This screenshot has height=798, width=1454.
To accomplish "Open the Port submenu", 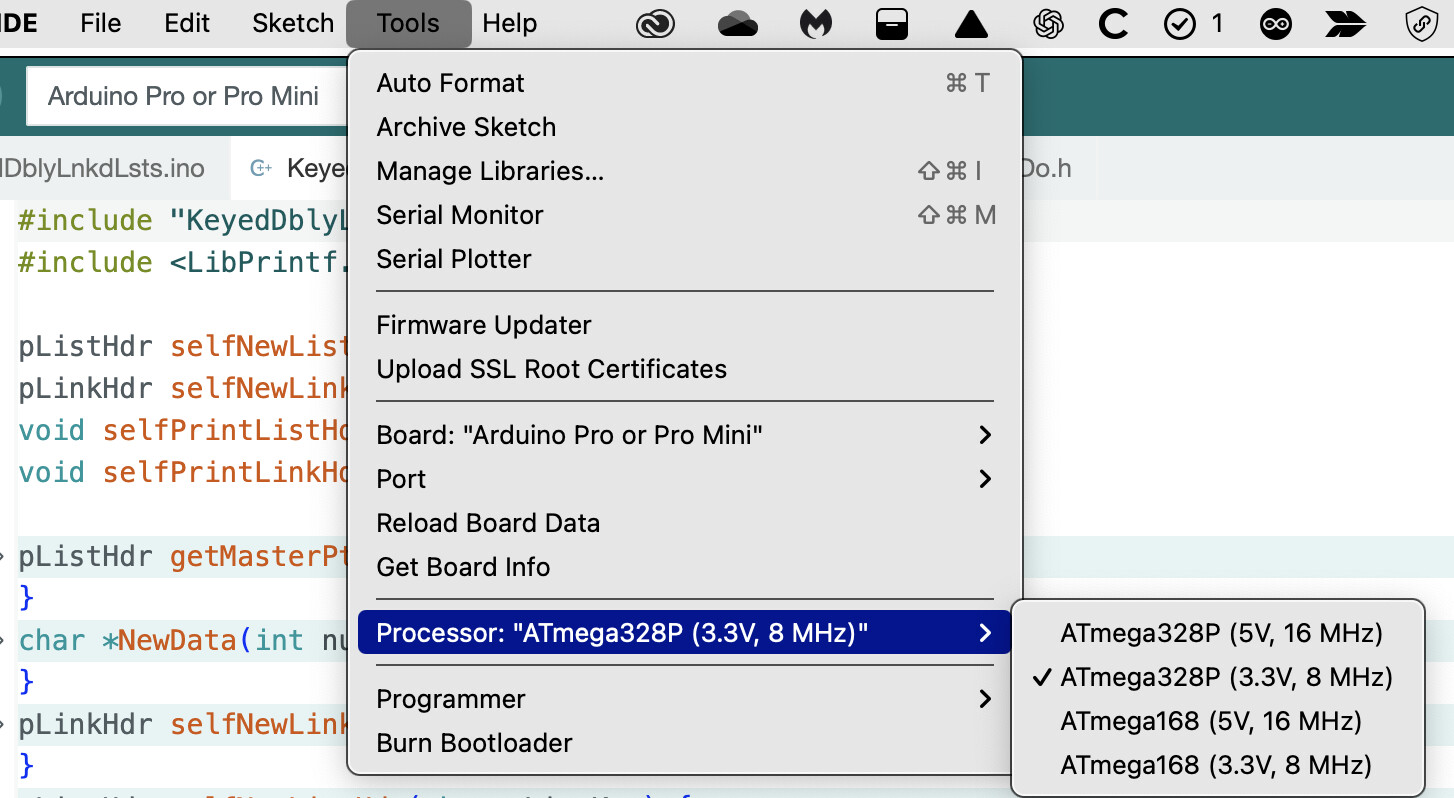I will pos(401,479).
